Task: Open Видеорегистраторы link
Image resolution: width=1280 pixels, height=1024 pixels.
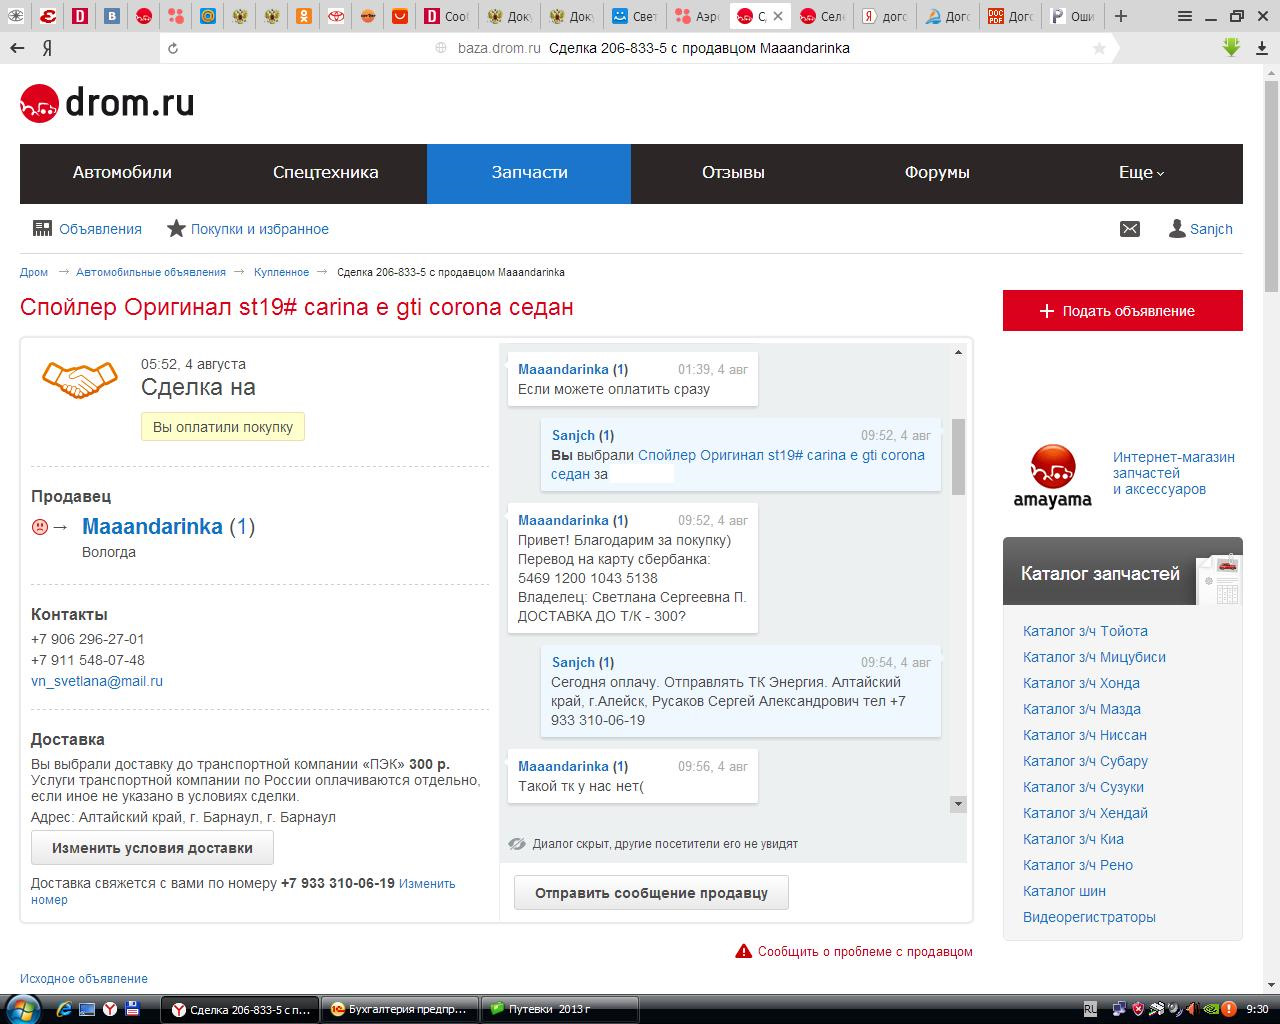Action: point(1089,917)
